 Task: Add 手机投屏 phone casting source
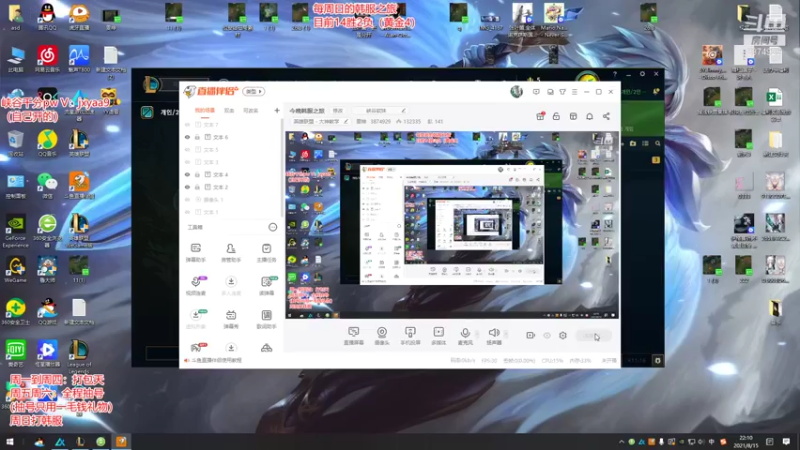click(x=410, y=336)
